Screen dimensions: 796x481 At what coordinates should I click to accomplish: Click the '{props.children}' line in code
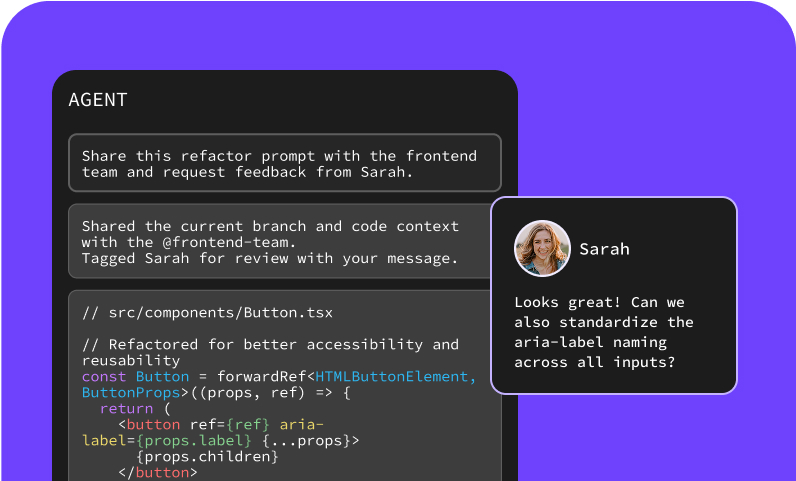[x=207, y=457]
